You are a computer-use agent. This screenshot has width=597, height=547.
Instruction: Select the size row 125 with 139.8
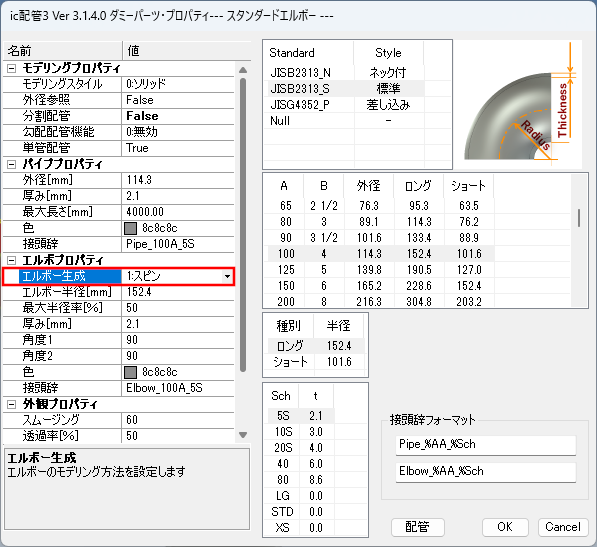(x=381, y=270)
